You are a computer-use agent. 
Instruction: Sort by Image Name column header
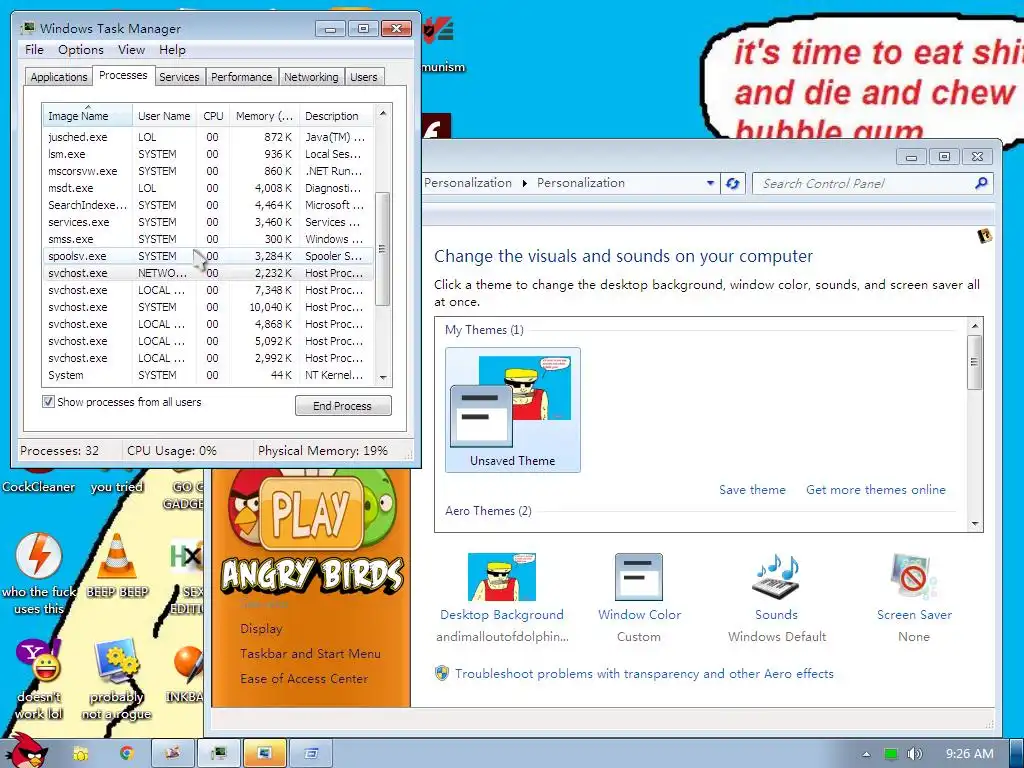pos(87,116)
